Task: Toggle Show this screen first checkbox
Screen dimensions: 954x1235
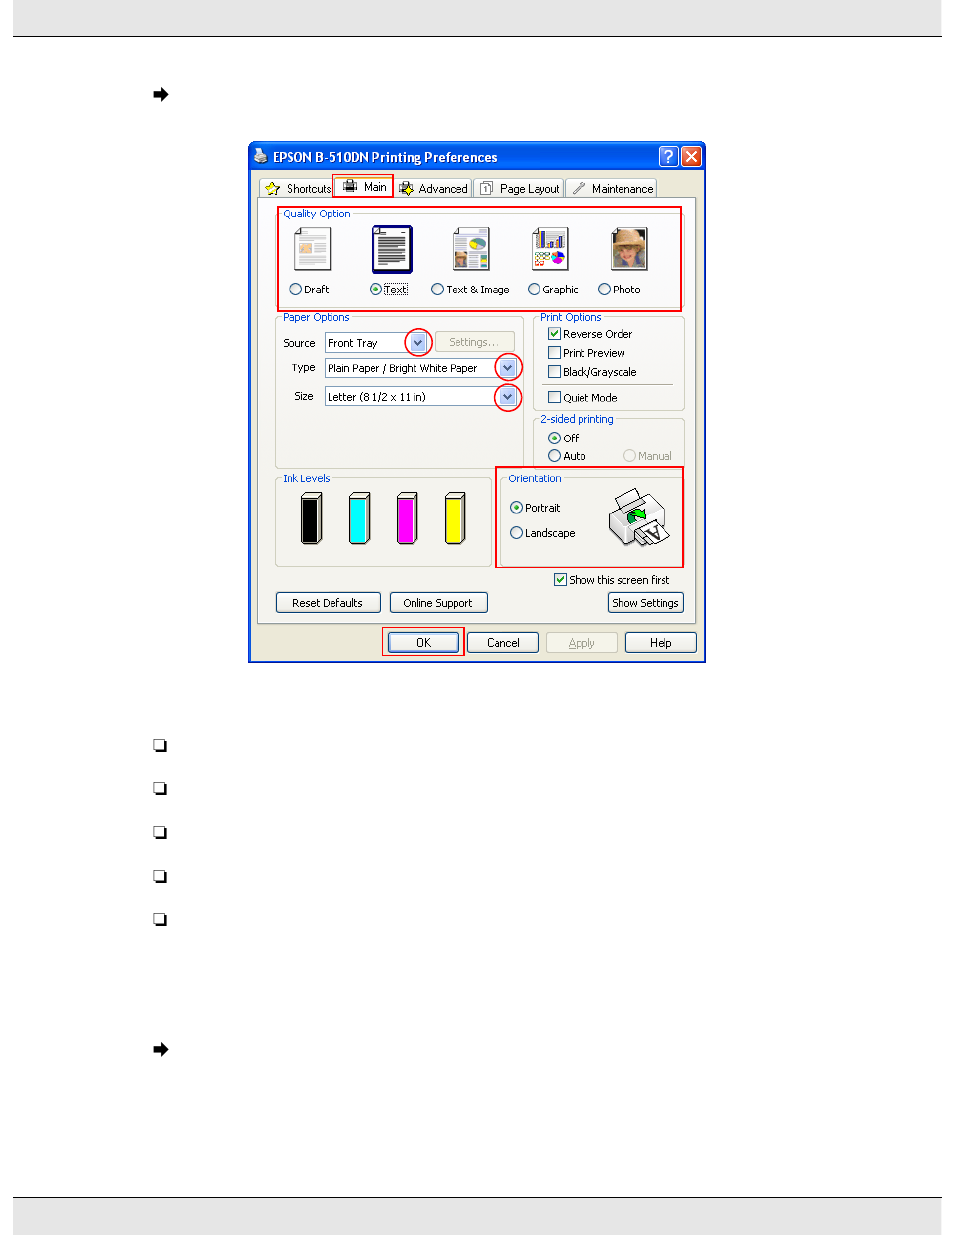Action: coord(560,580)
